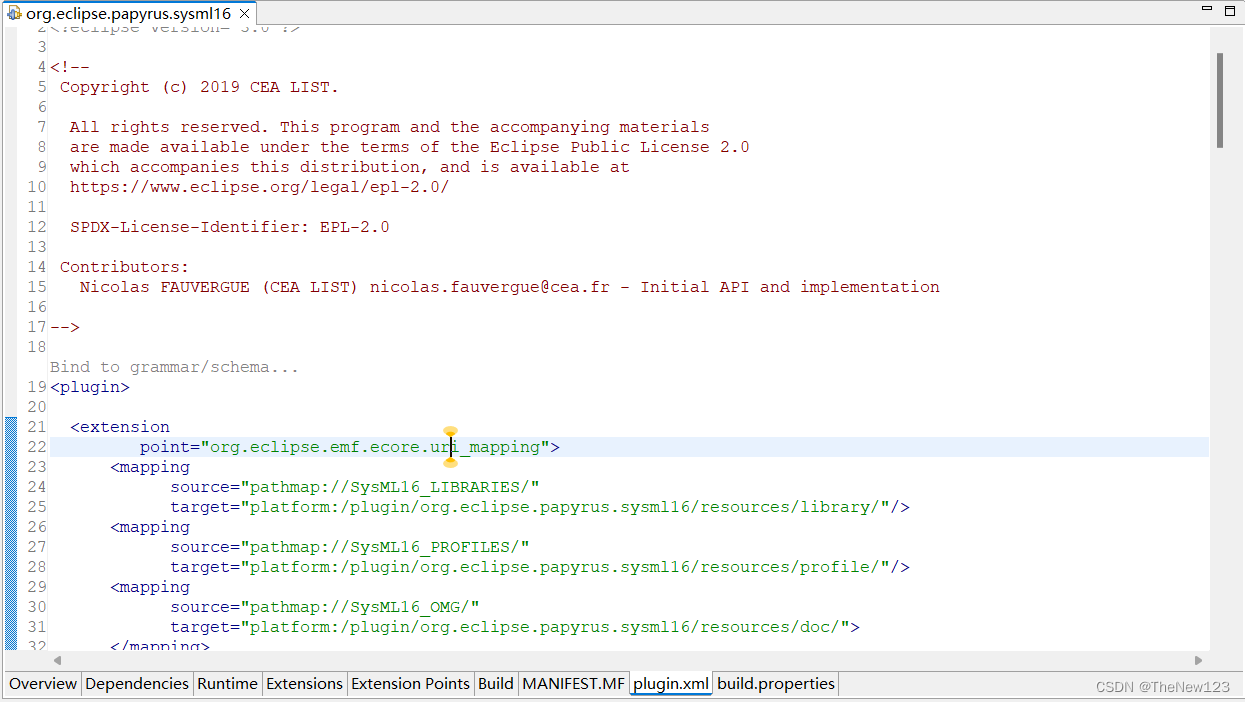The image size is (1245, 702).
Task: Select the build.properties tab
Action: (775, 684)
